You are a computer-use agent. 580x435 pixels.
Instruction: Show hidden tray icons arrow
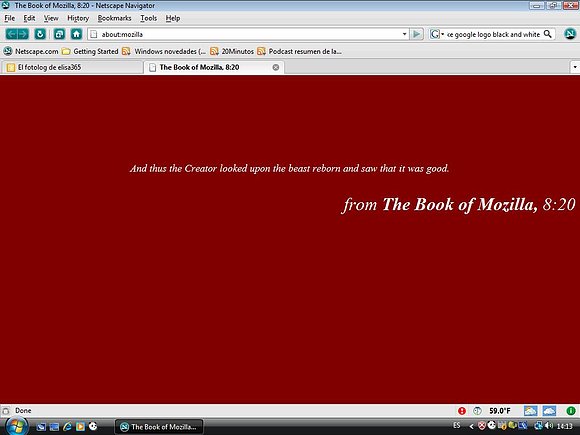[471, 426]
